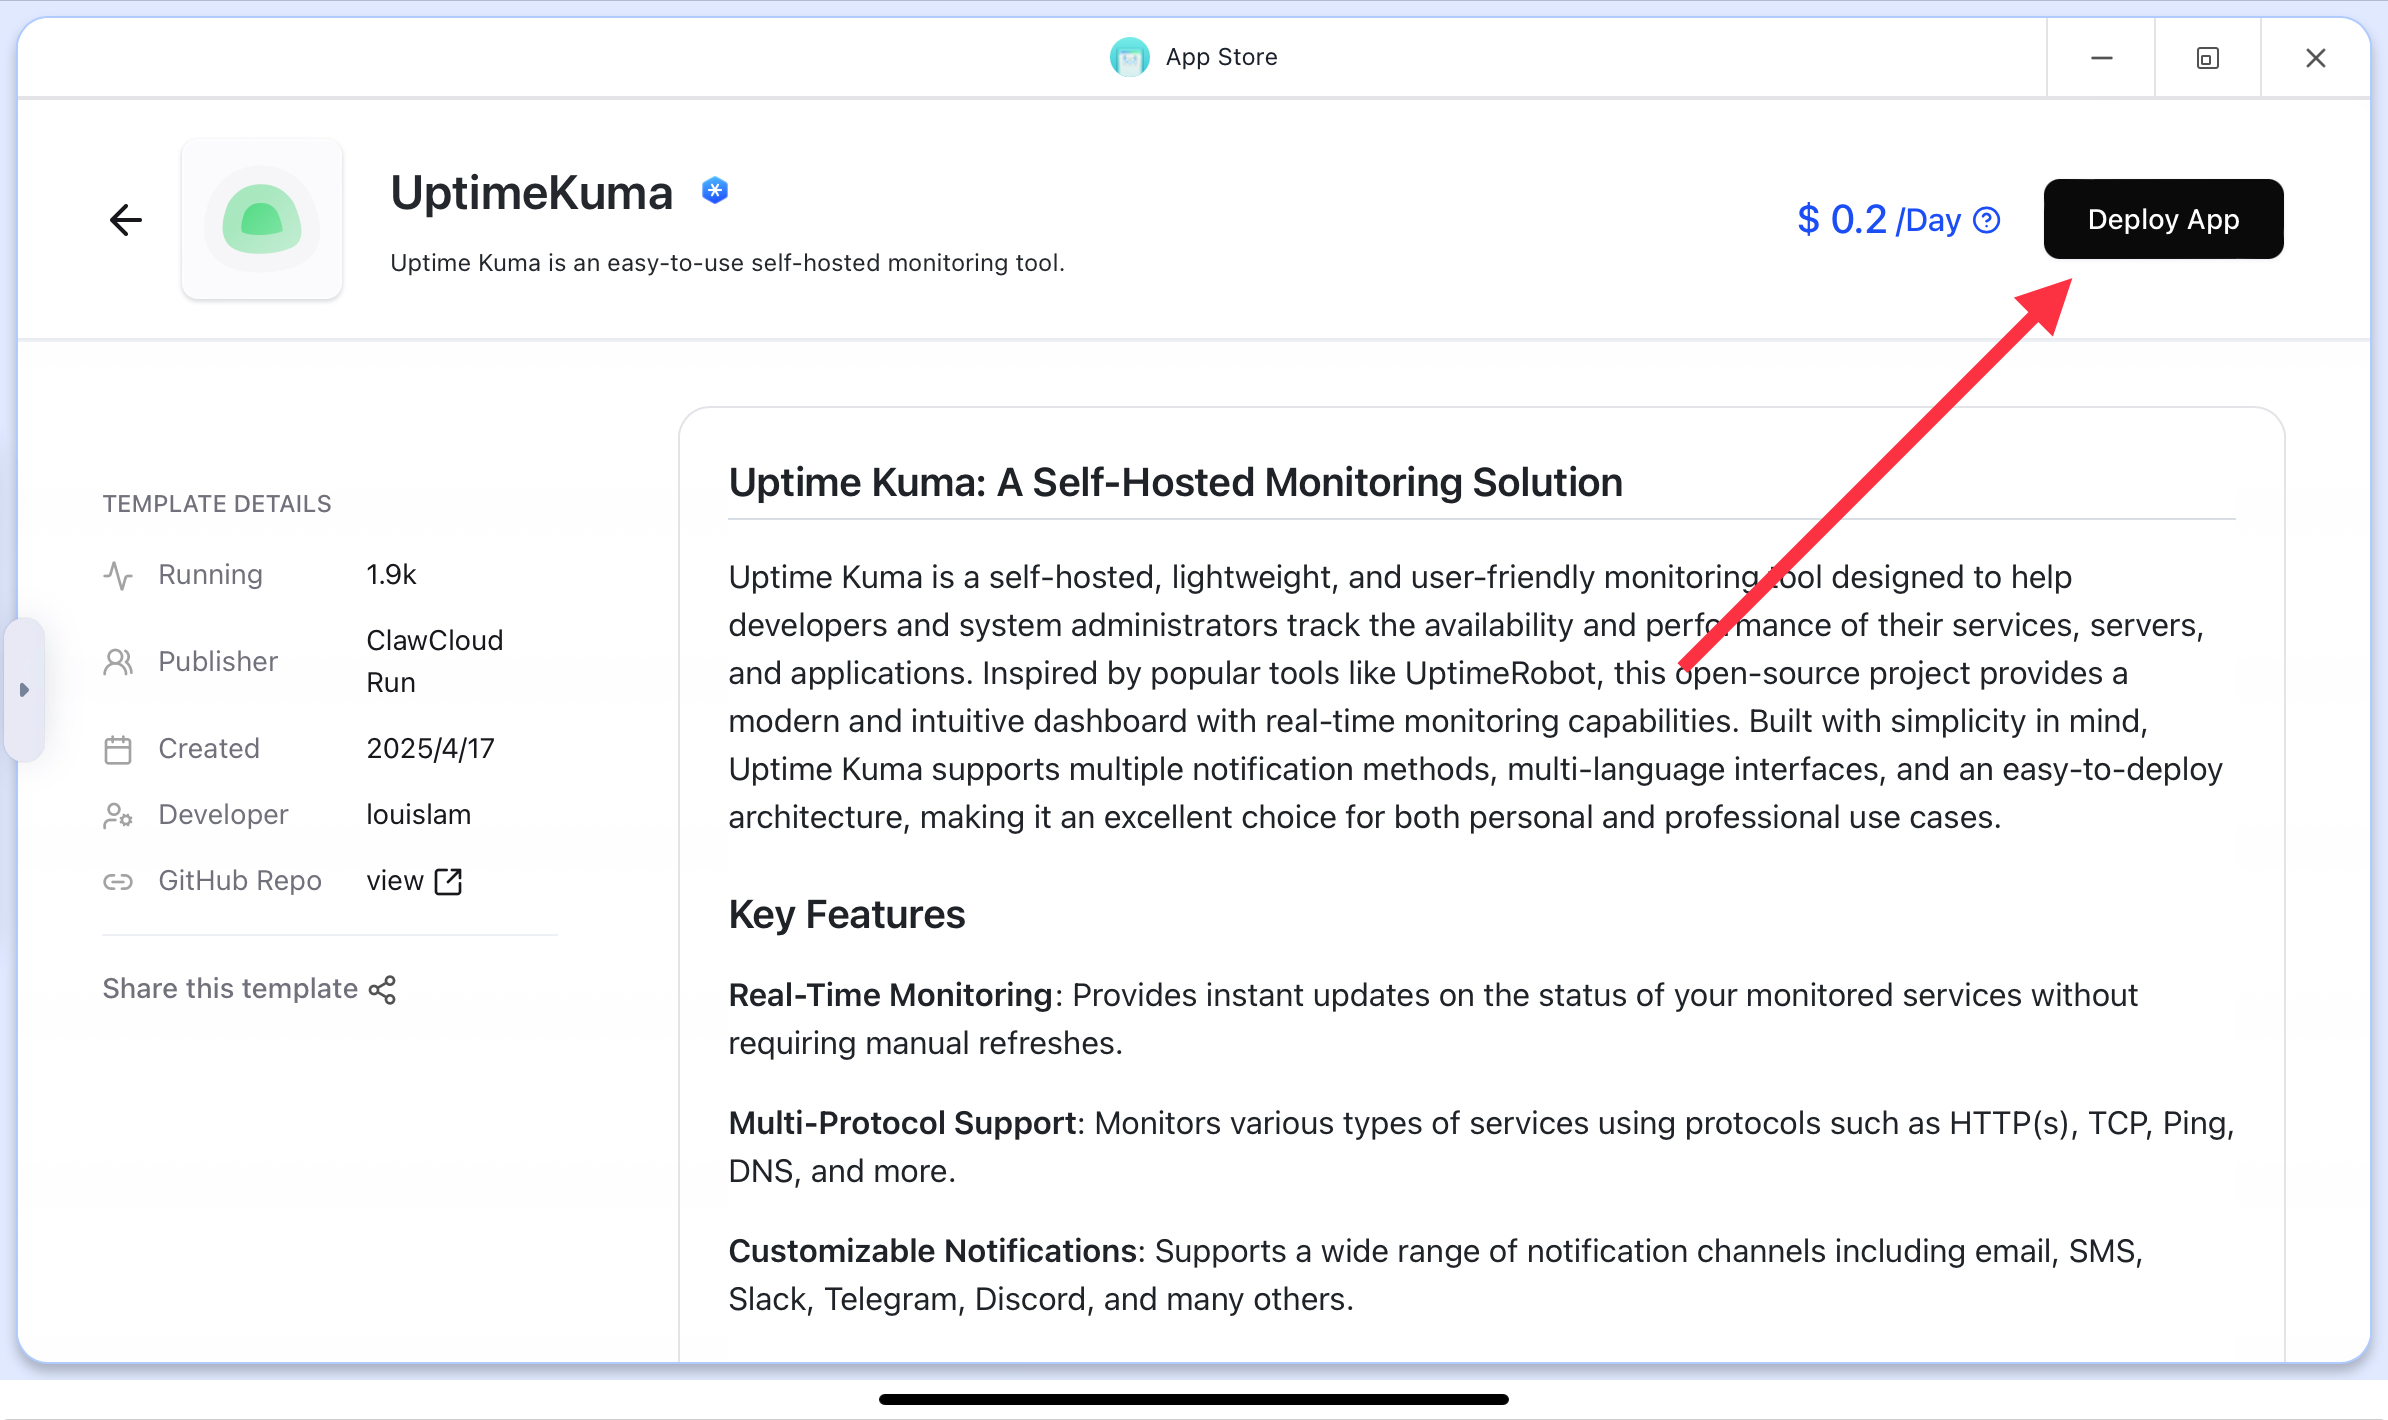Click the App Store title icon
This screenshot has width=2388, height=1420.
click(x=1130, y=57)
